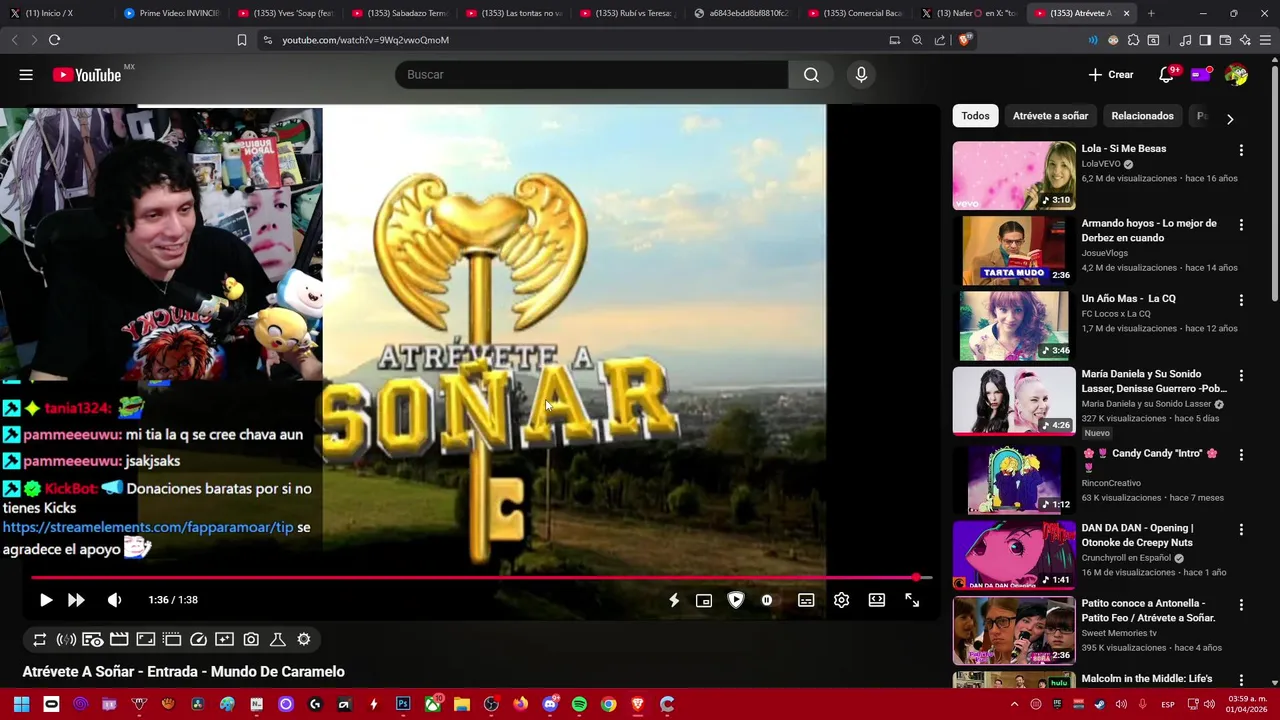This screenshot has height=720, width=1280.
Task: Reload the page
Action: [54, 40]
